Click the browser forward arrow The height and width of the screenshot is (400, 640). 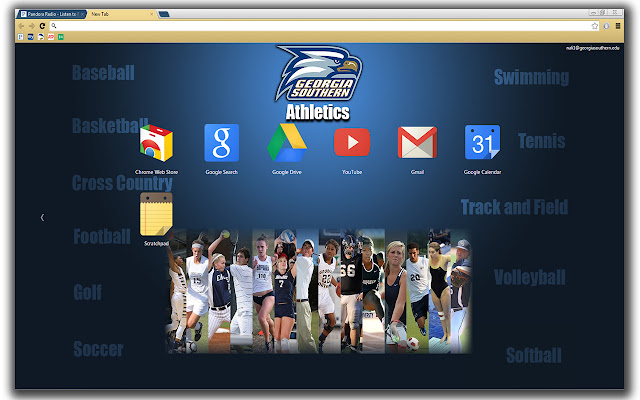tap(31, 26)
